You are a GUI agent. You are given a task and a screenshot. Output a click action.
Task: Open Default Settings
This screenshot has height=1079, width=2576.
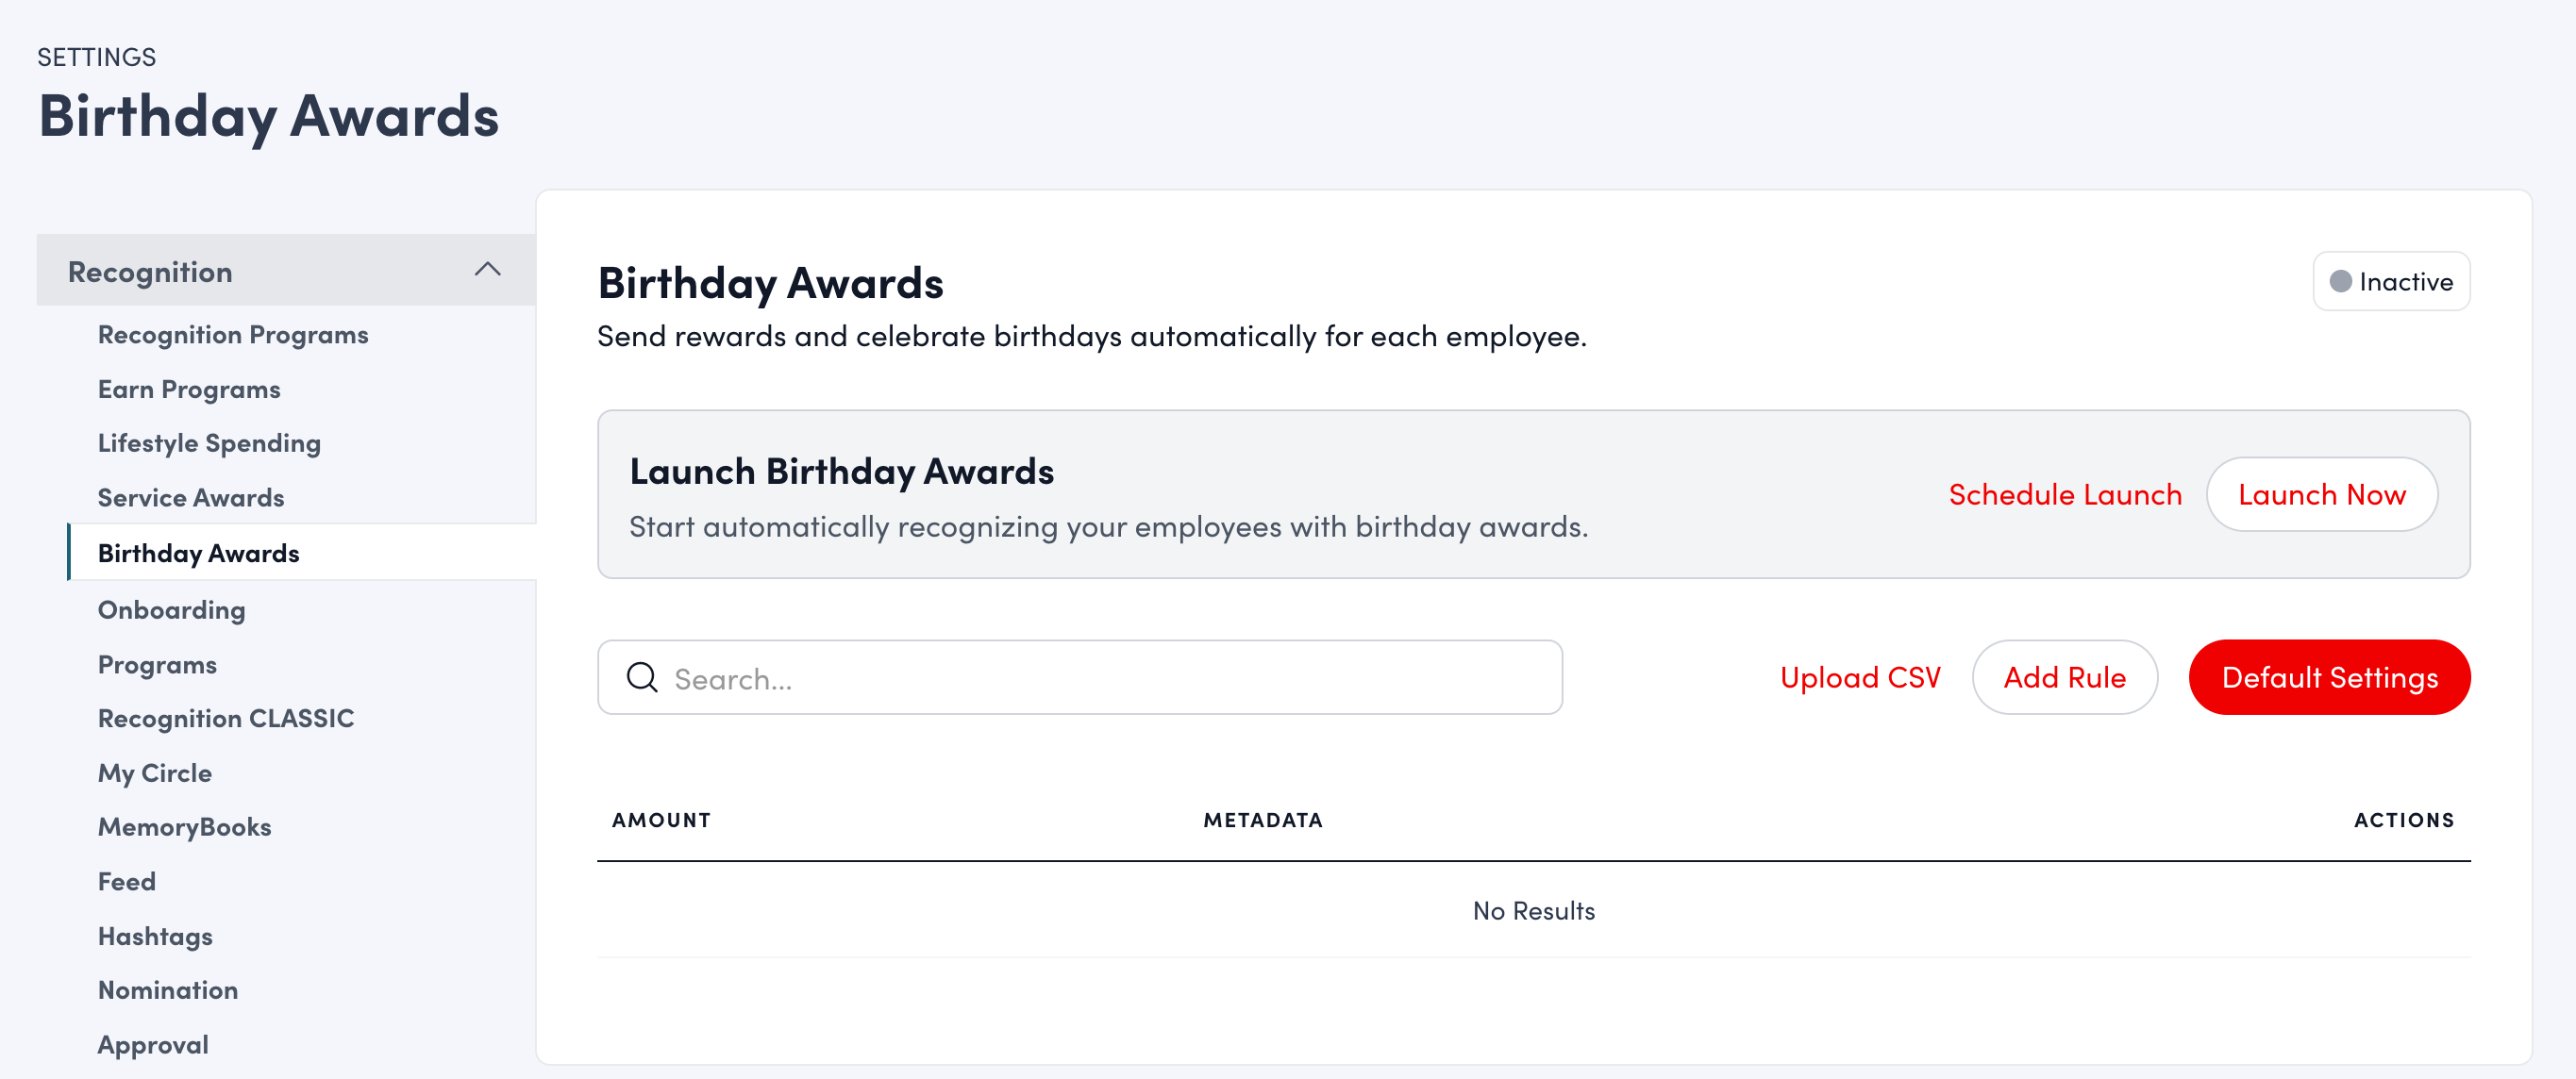[2328, 678]
